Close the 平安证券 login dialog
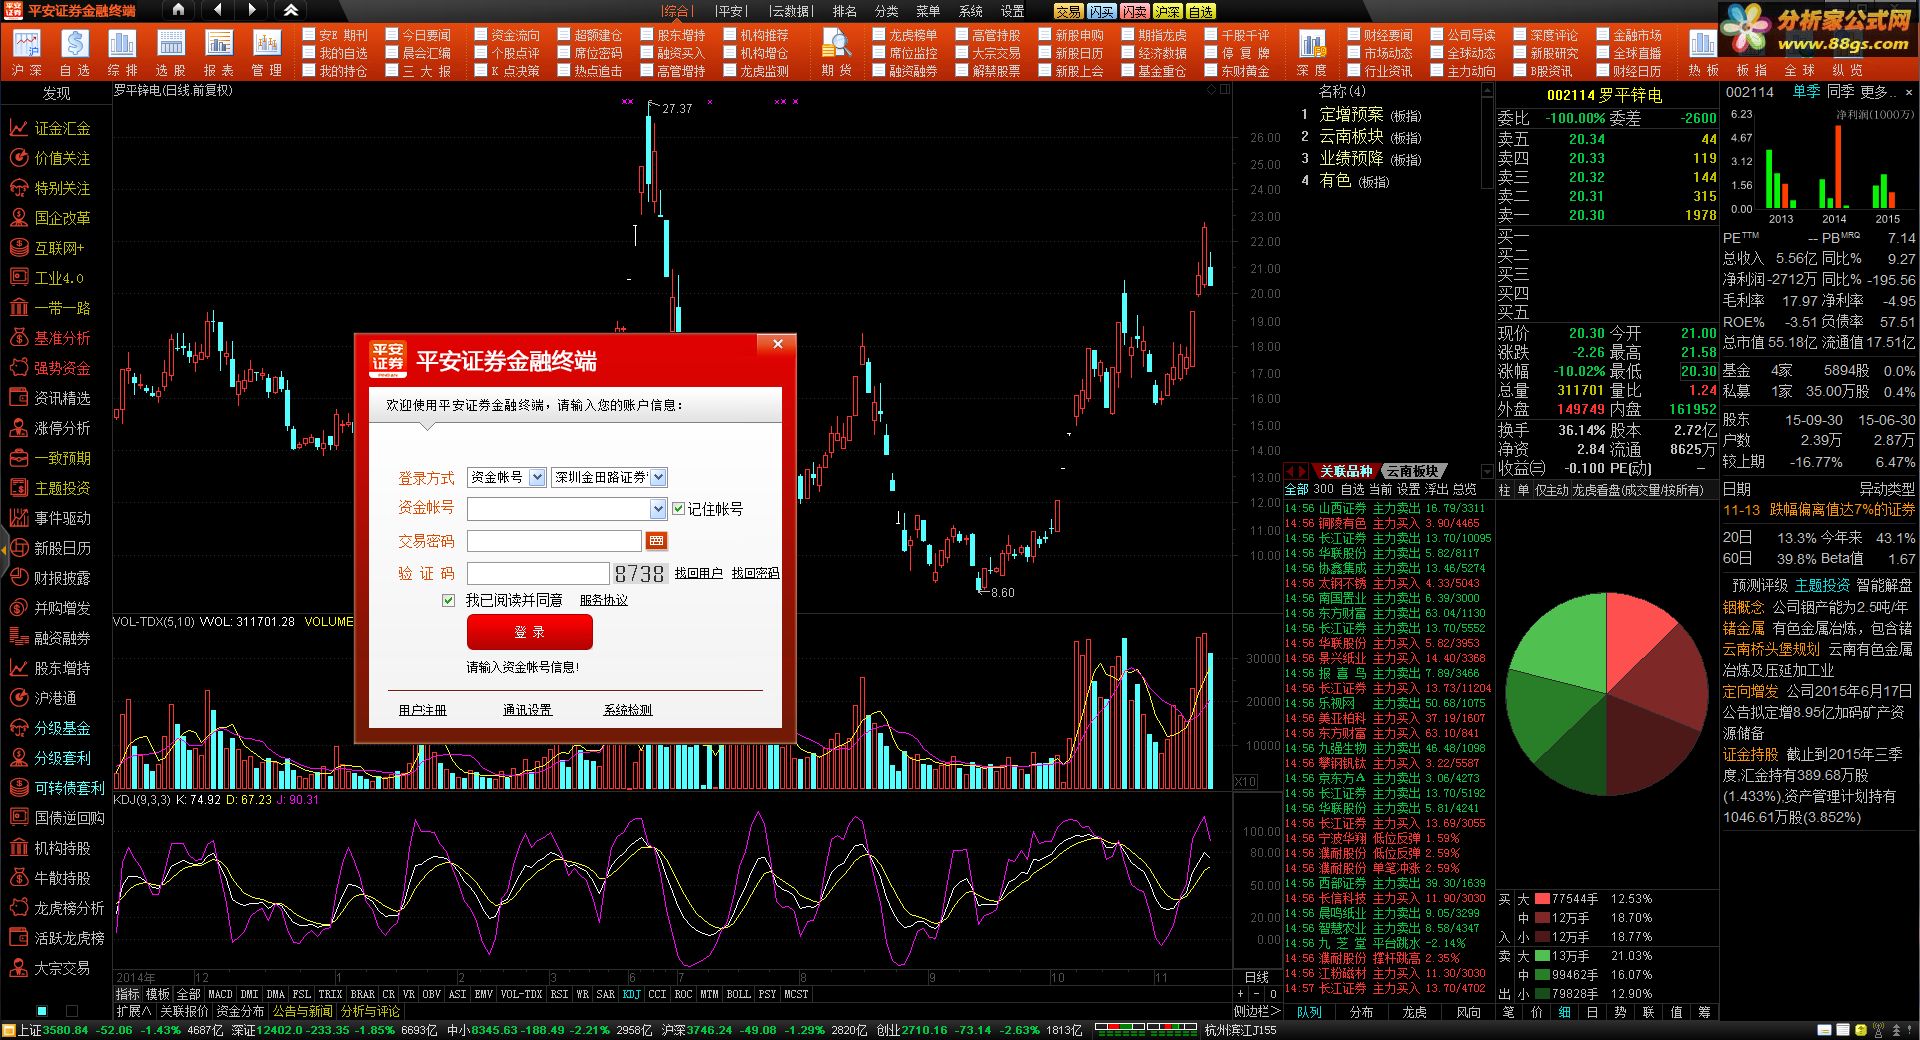This screenshot has width=1920, height=1040. pyautogui.click(x=778, y=344)
